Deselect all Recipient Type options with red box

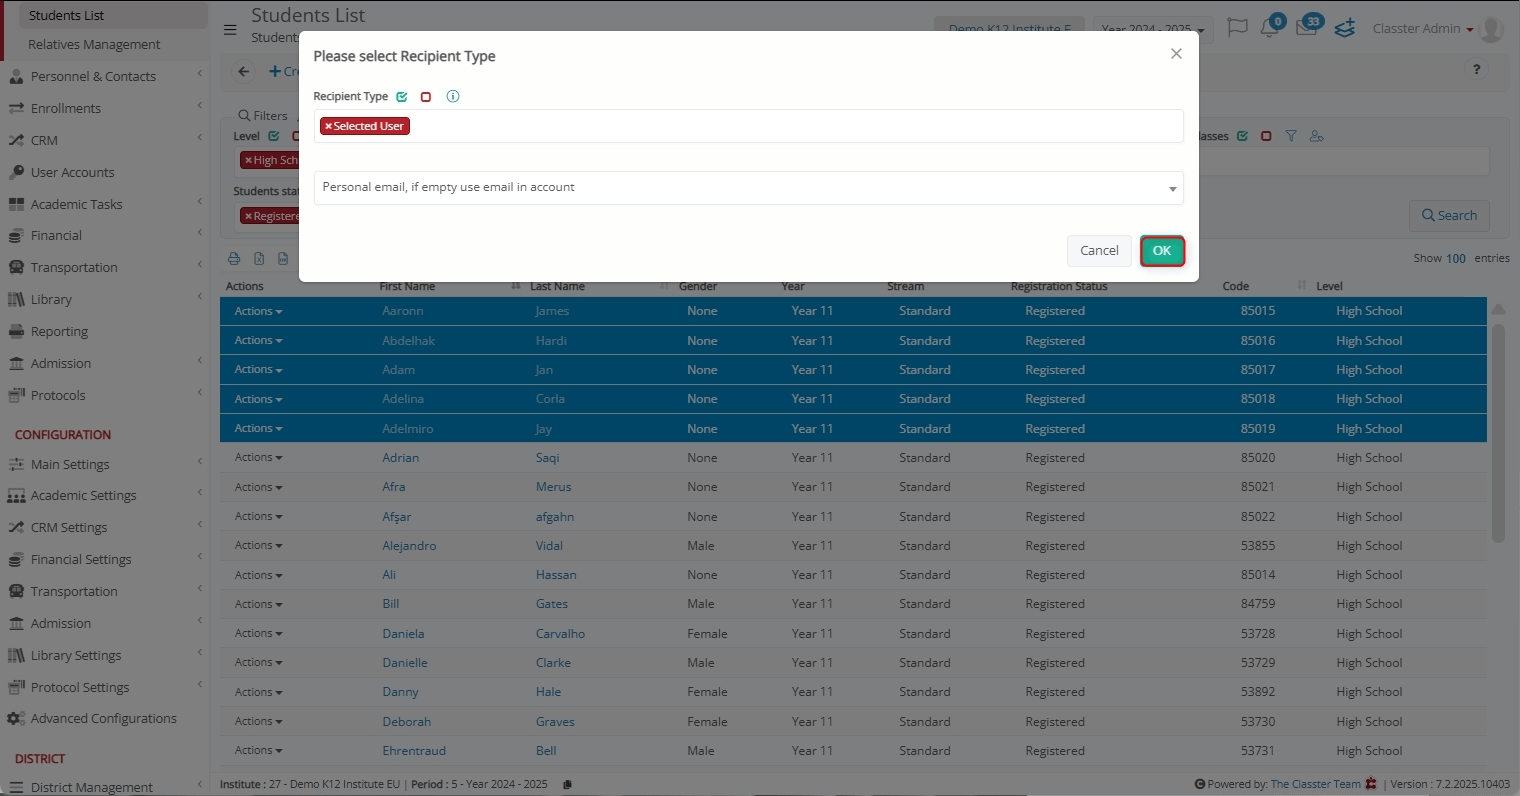pyautogui.click(x=426, y=97)
